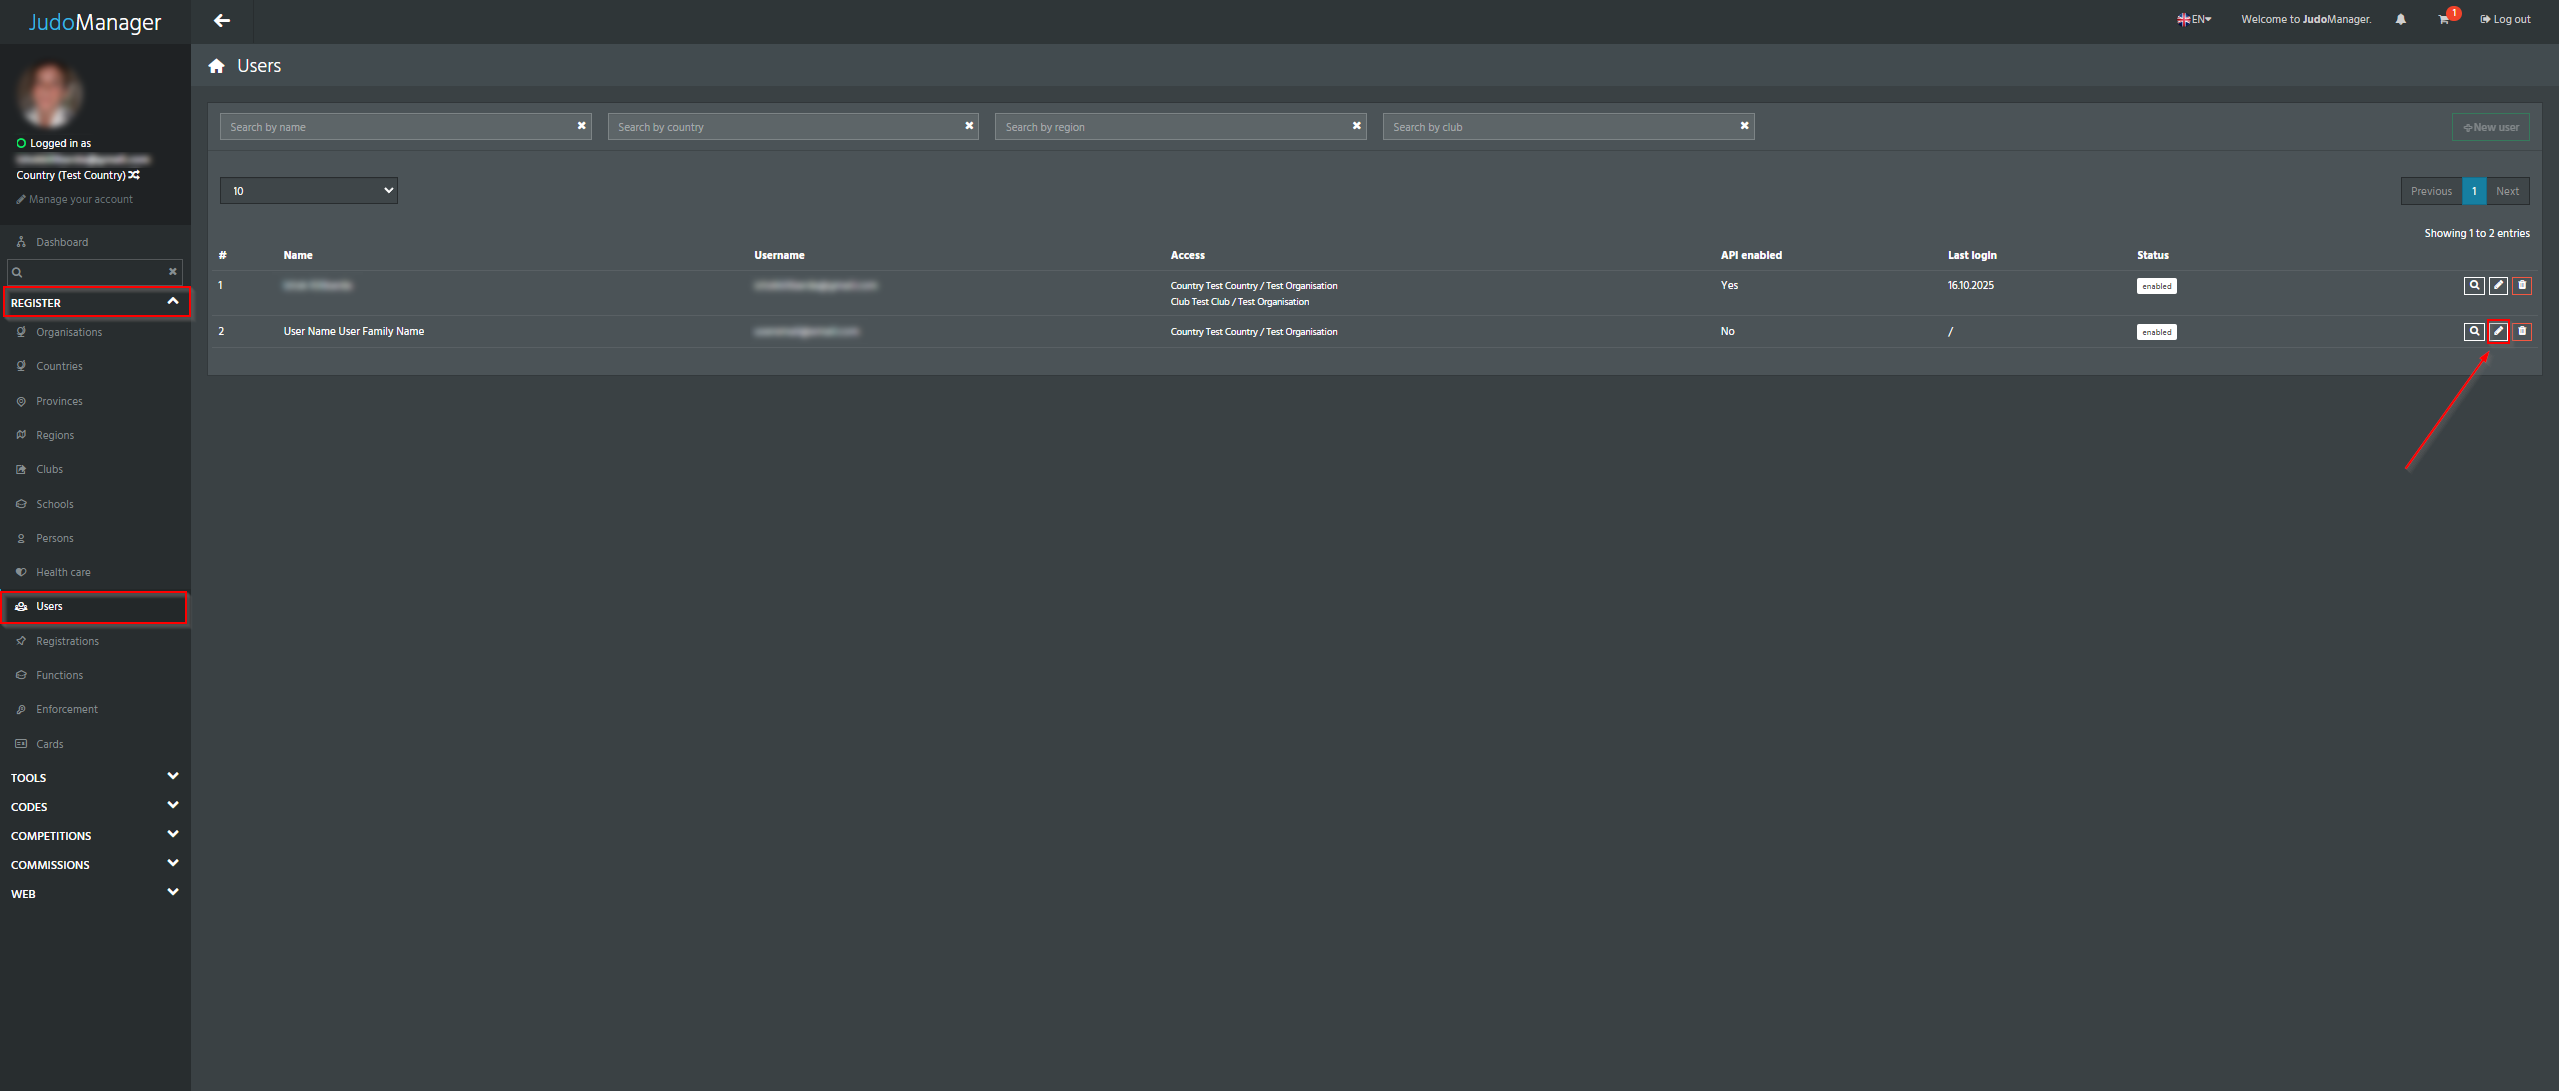Image resolution: width=2559 pixels, height=1091 pixels.
Task: Click the Log out link
Action: tap(2505, 19)
